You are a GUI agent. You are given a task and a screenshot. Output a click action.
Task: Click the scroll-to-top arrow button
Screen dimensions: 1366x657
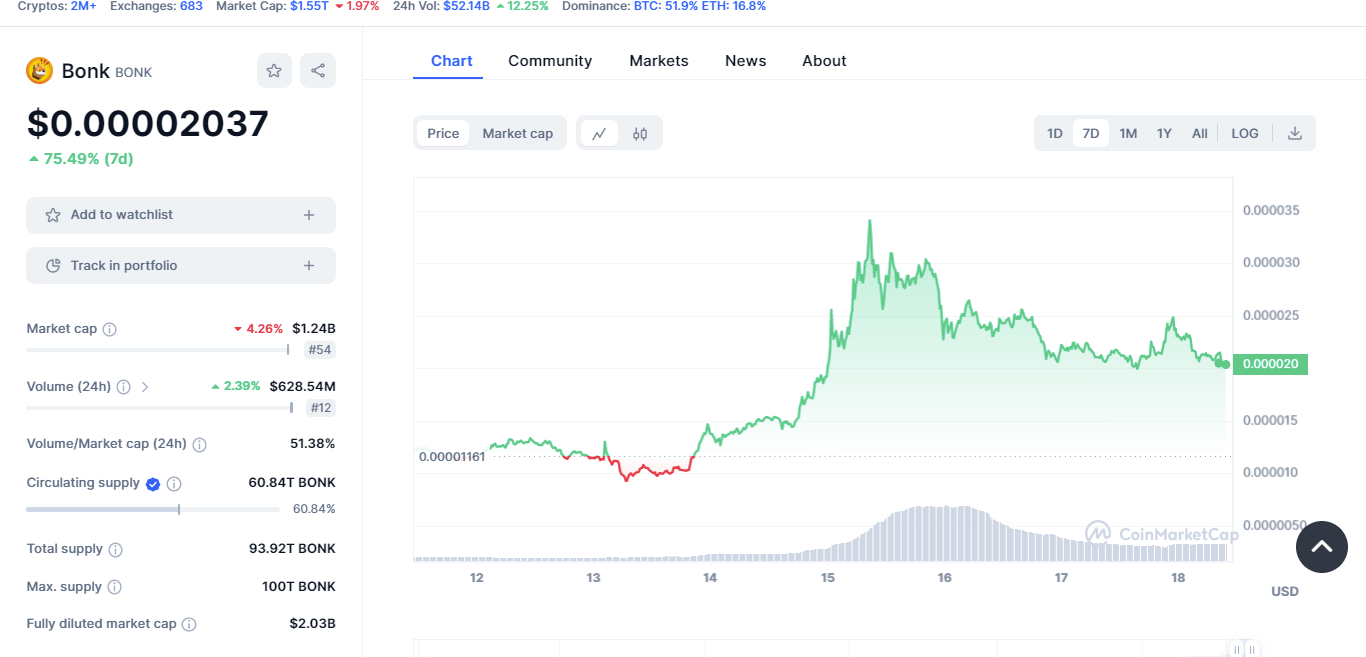(x=1322, y=547)
